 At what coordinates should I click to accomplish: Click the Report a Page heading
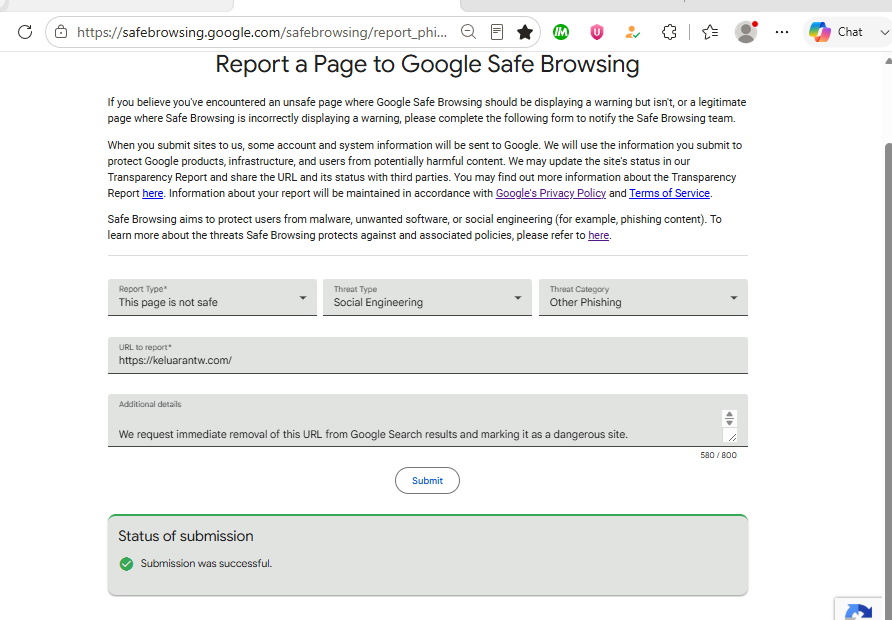tap(427, 64)
